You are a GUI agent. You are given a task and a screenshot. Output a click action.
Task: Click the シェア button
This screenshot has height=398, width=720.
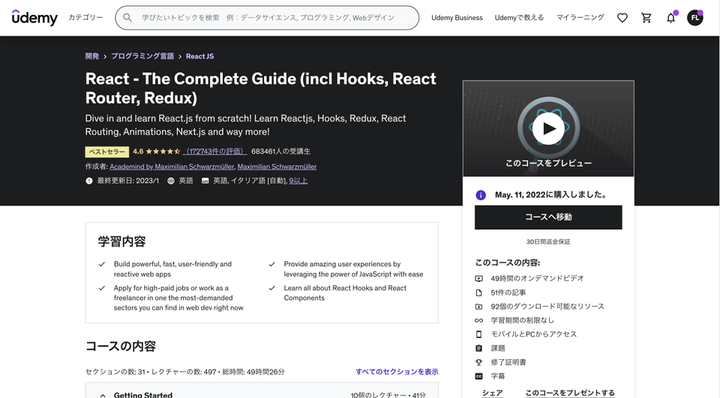pos(492,392)
